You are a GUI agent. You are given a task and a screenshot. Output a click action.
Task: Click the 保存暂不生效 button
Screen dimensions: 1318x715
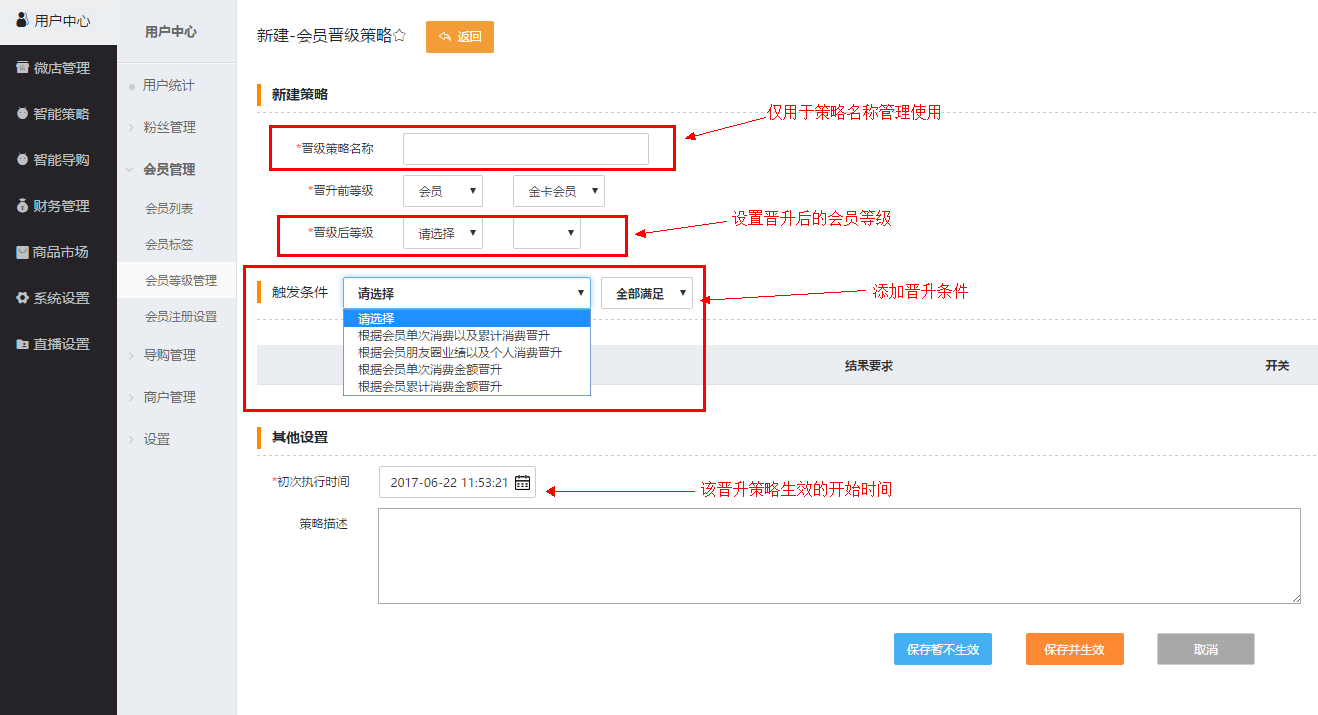pyautogui.click(x=942, y=649)
